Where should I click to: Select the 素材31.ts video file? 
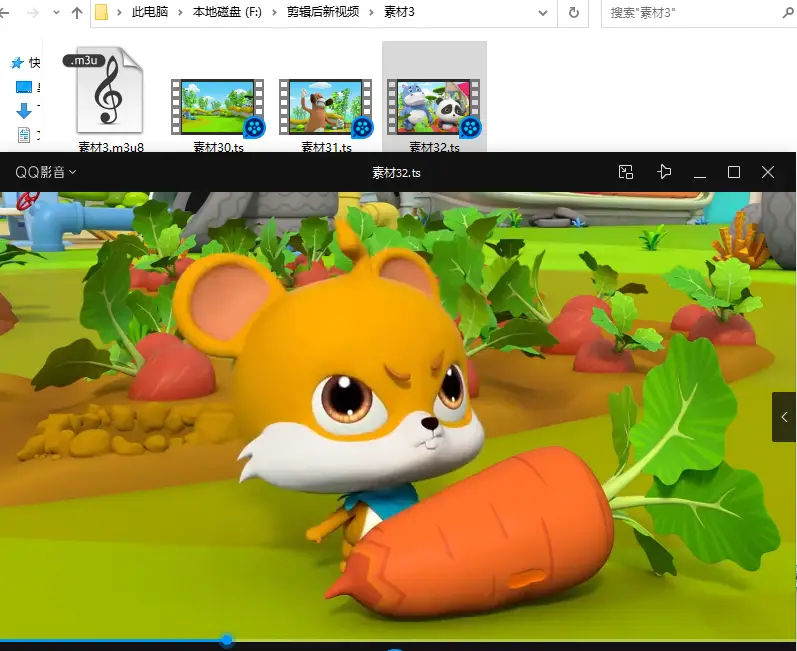(x=326, y=107)
